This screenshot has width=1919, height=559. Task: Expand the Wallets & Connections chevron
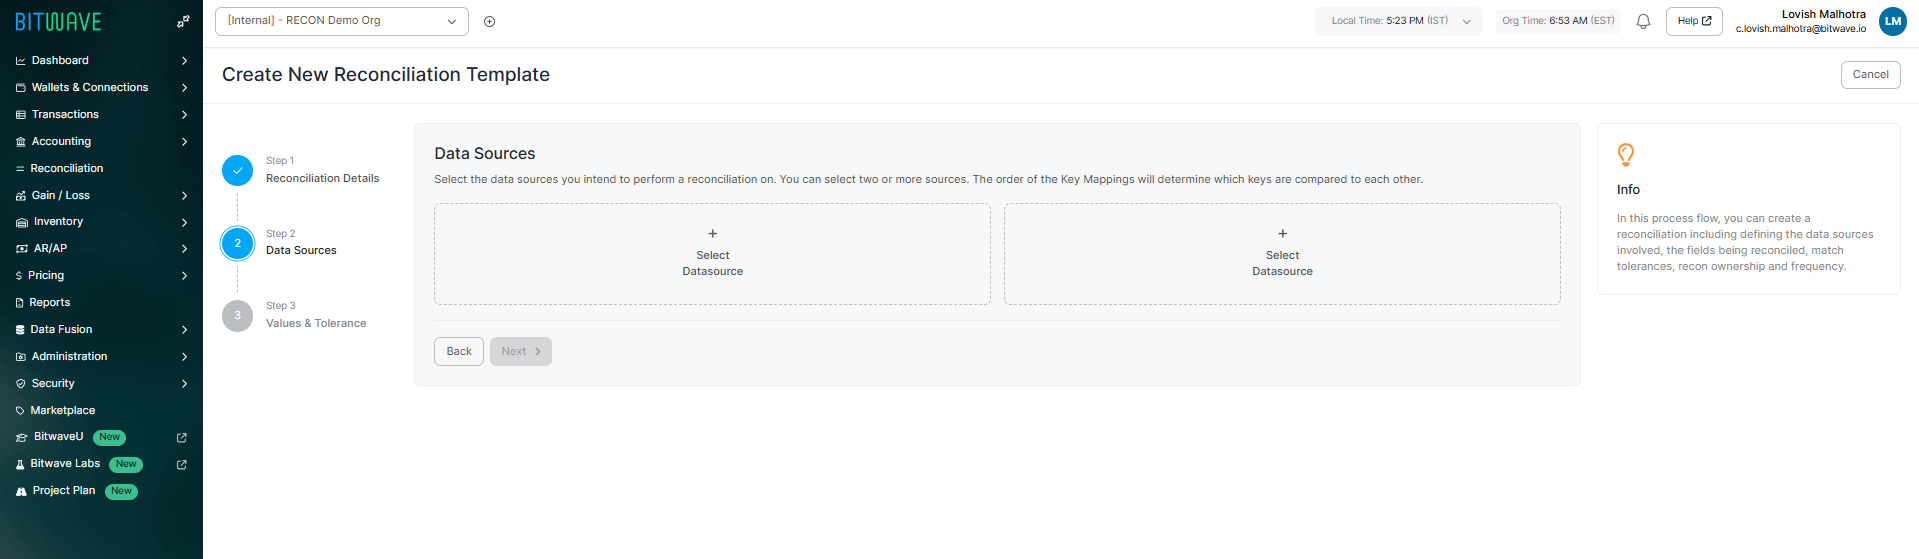coord(185,88)
